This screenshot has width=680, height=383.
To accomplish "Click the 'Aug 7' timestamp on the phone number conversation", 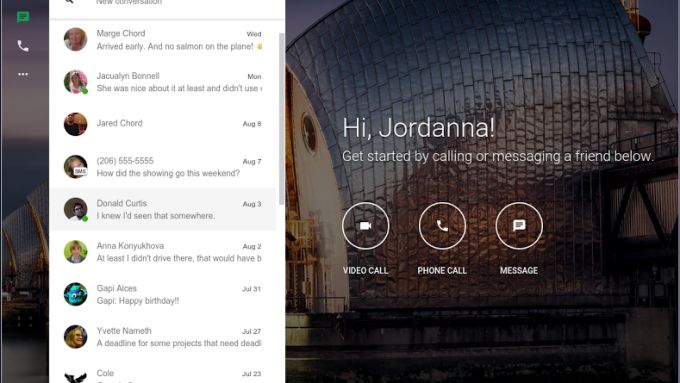I will tap(252, 162).
